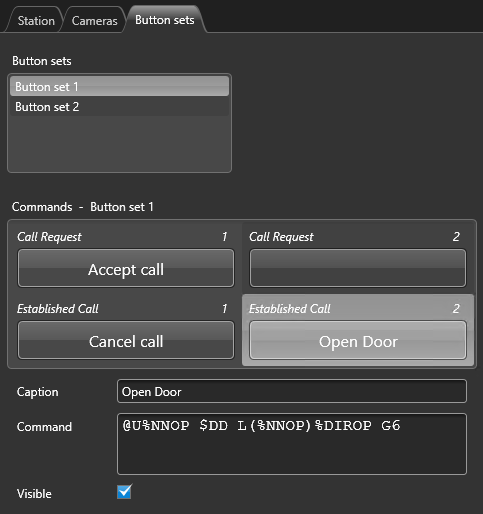The height and width of the screenshot is (514, 483).
Task: Click the Commands - Button set 1 heading
Action: (83, 207)
